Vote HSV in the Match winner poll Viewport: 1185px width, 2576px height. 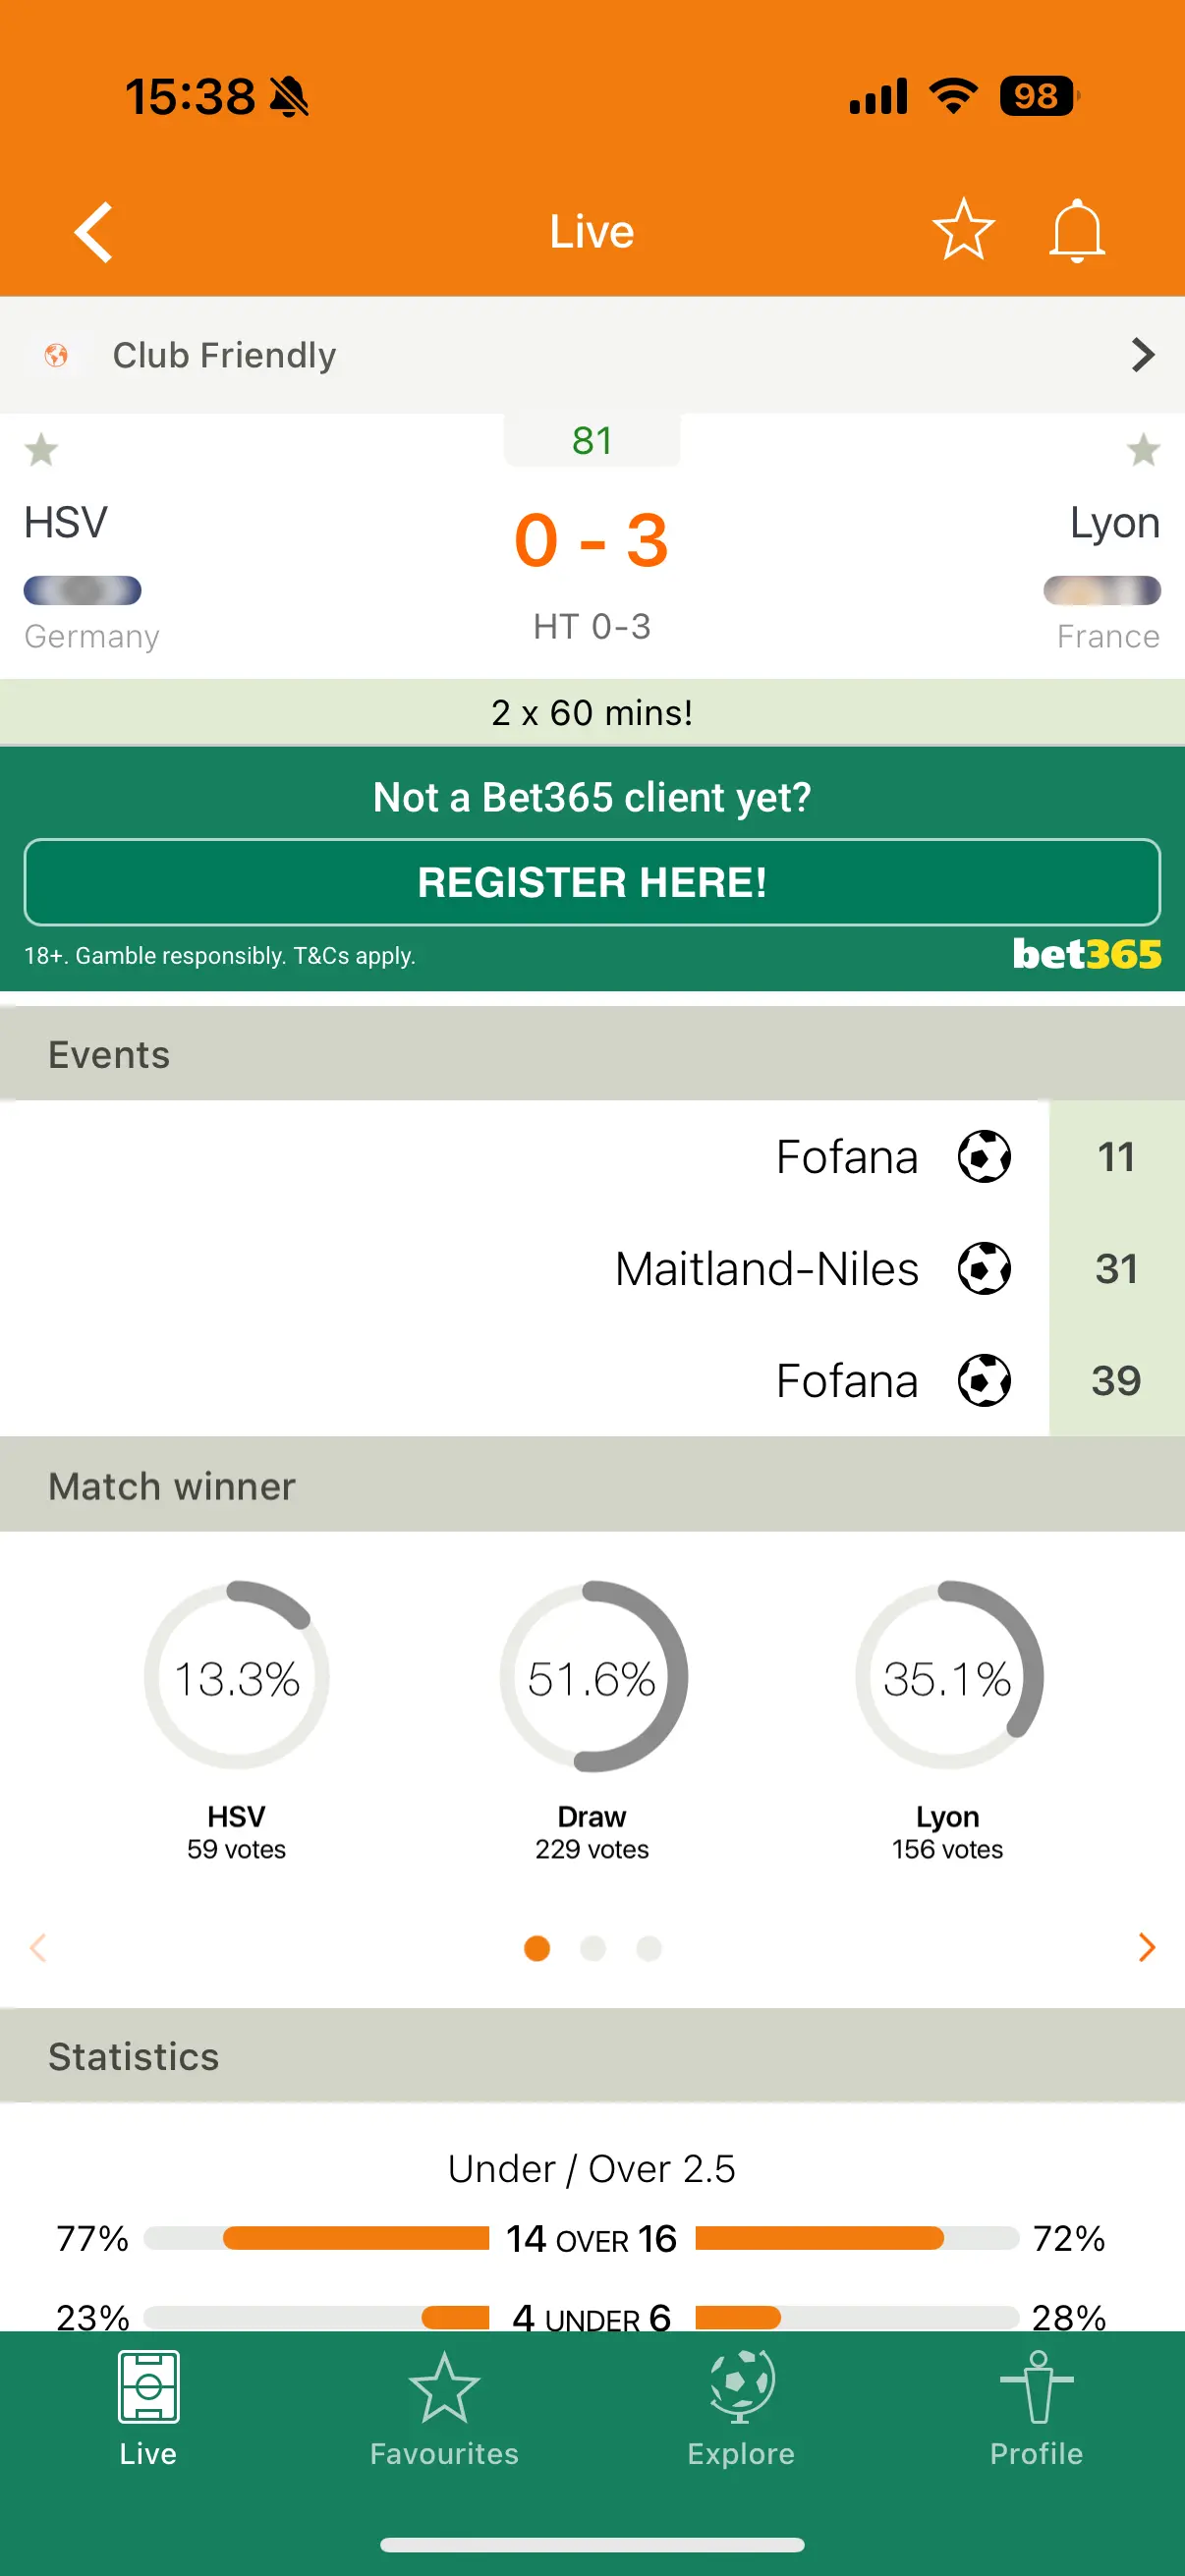237,1677
